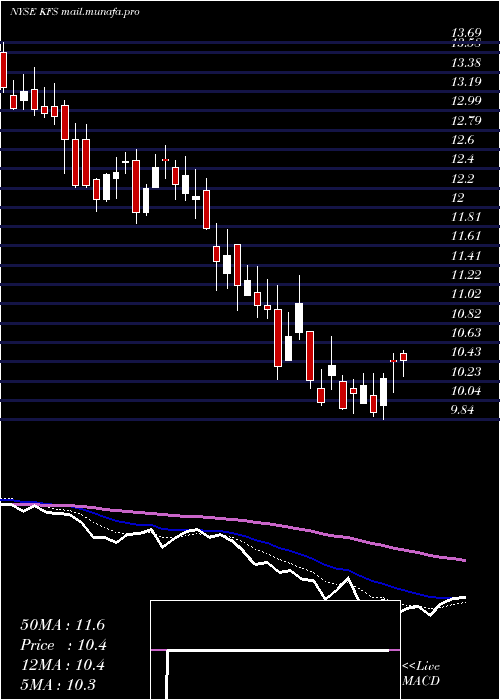Click the 12.79 price axis label
This screenshot has height=700, width=500.
coord(466,121)
